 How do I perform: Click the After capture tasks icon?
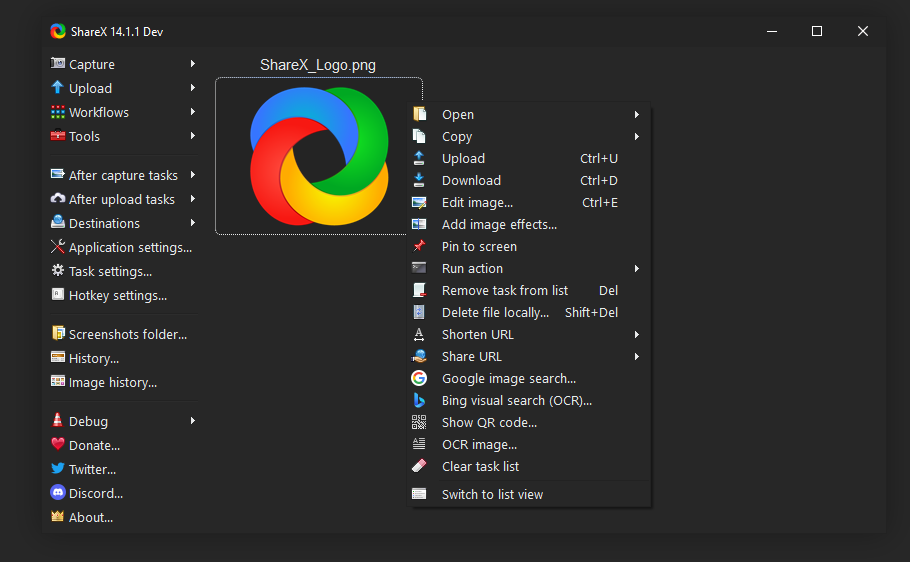click(x=57, y=174)
